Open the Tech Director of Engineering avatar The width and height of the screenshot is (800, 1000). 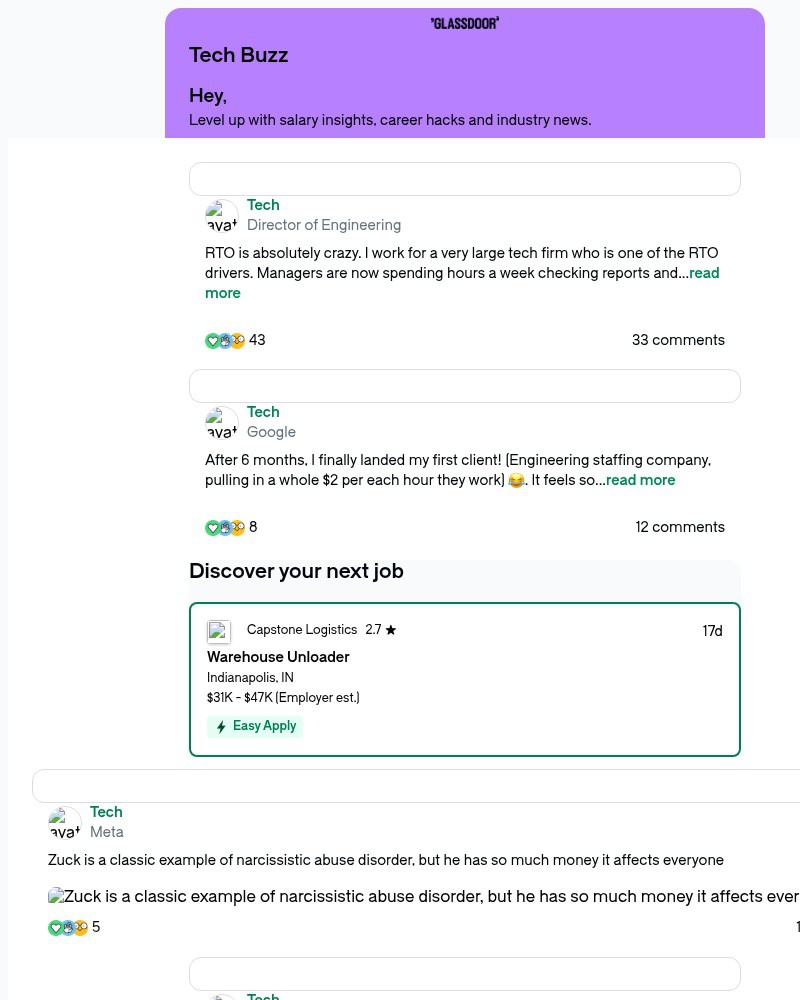(x=221, y=215)
